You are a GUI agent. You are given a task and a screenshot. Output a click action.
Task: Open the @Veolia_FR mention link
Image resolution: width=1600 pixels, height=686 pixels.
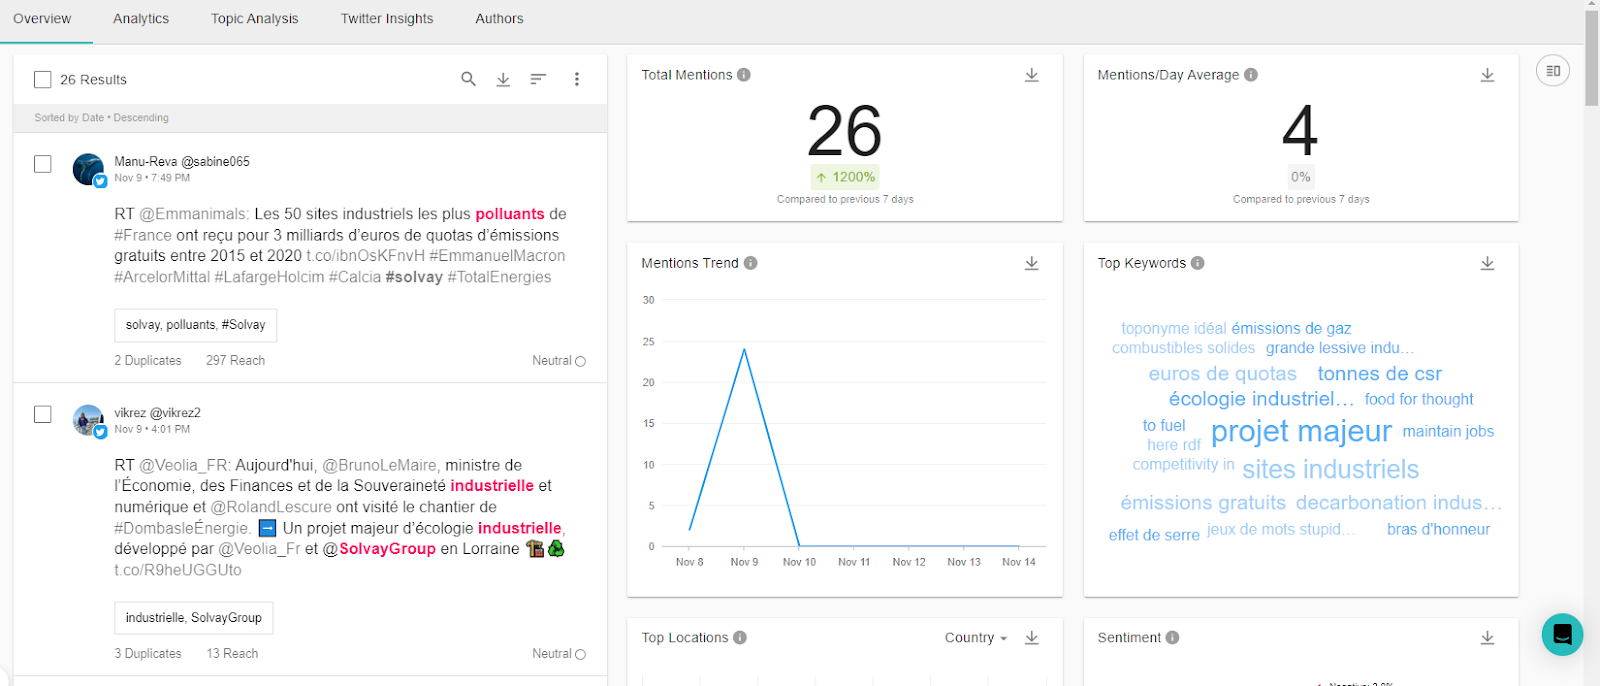(185, 465)
